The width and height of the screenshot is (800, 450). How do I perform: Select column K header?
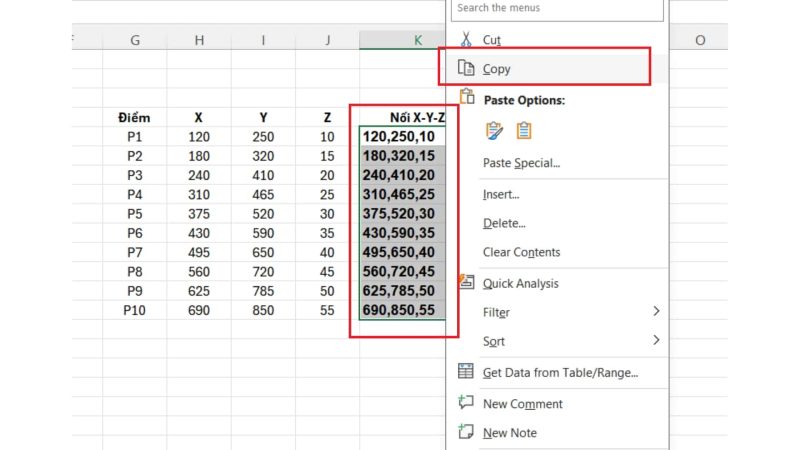pyautogui.click(x=403, y=40)
